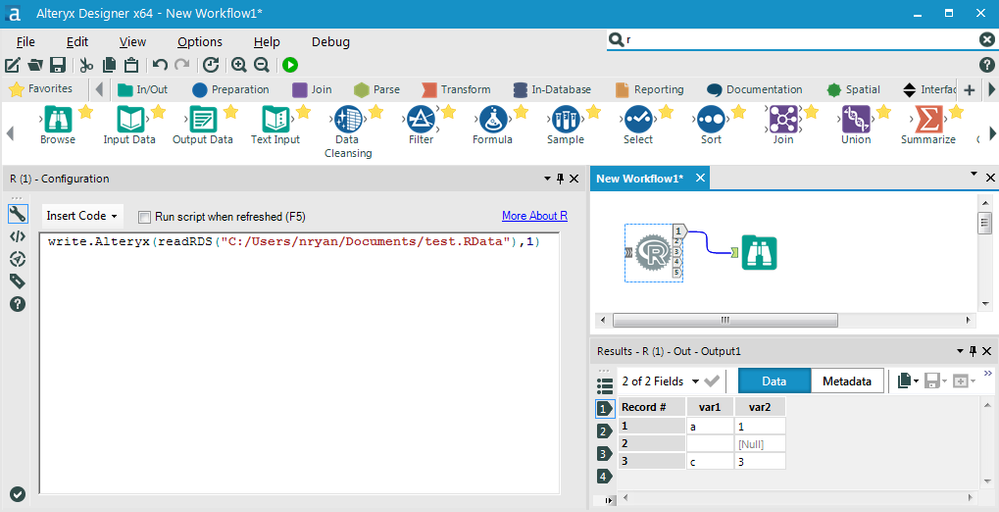Open Results panel options dropdown arrow
999x512 pixels.
(960, 352)
